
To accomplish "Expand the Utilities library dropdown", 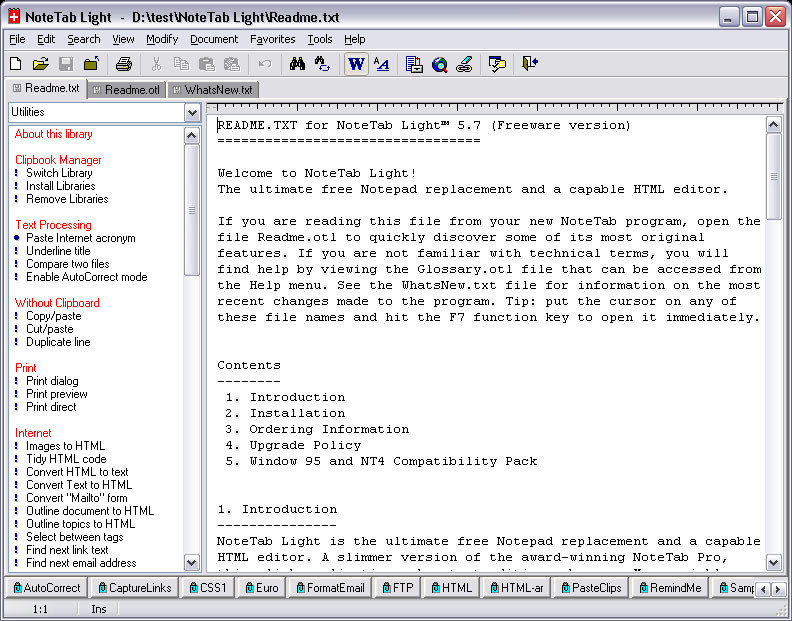I will 192,112.
